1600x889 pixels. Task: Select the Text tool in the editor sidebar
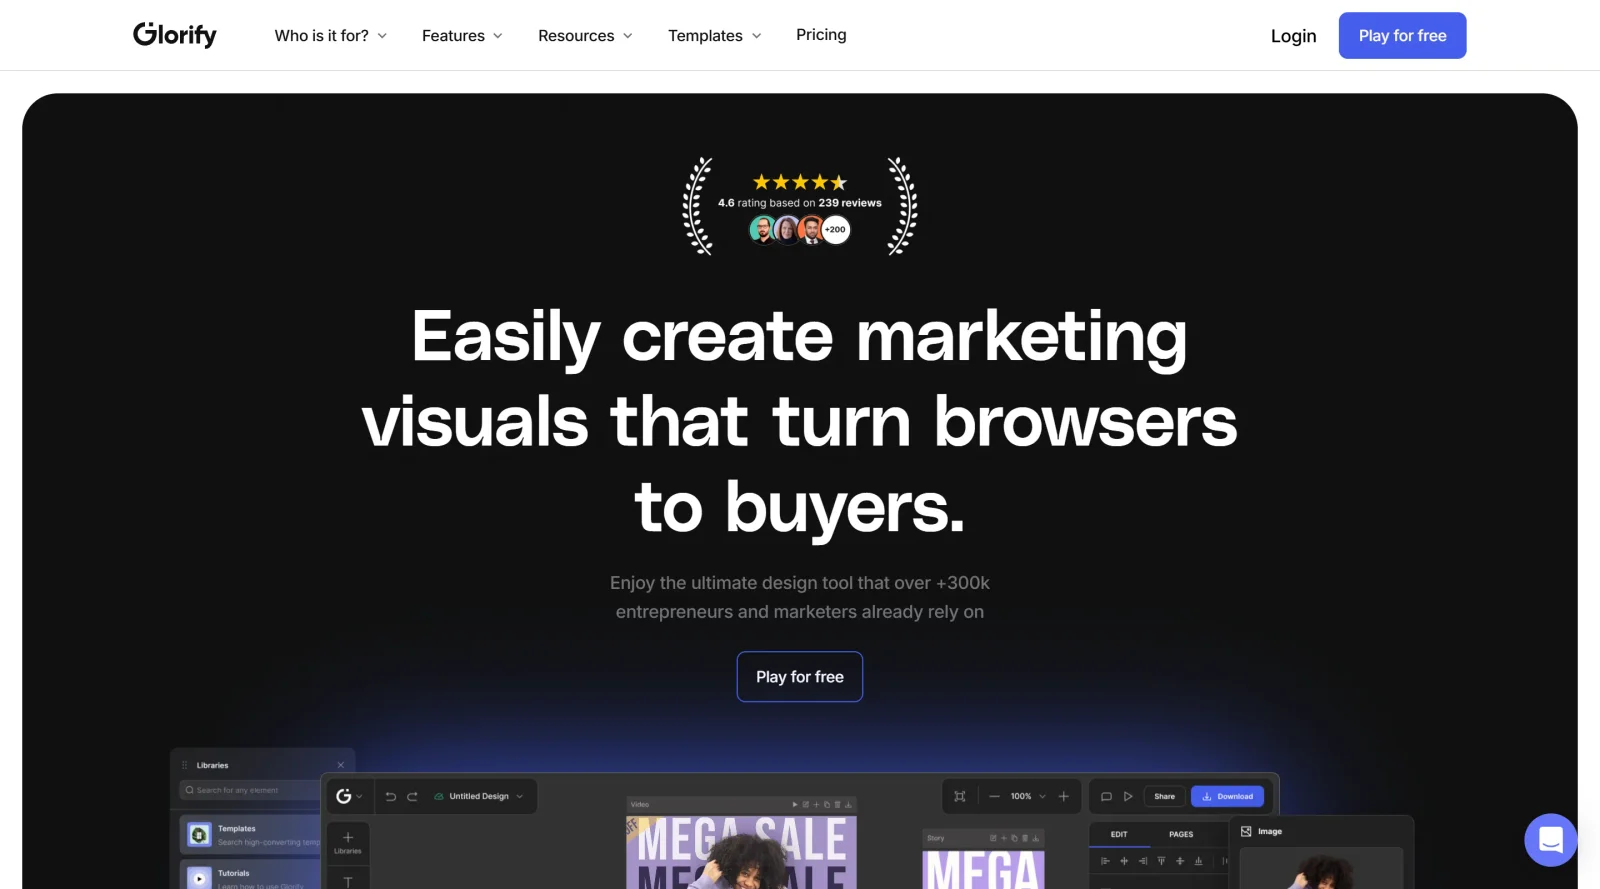click(x=348, y=882)
